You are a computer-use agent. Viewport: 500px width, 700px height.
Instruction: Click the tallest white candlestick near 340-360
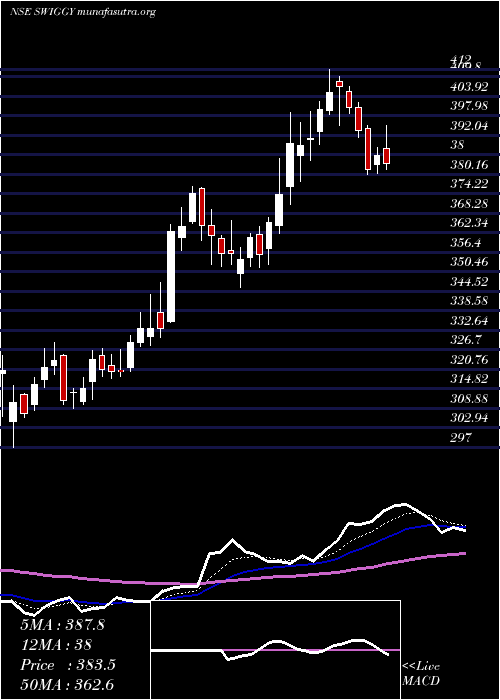171,276
